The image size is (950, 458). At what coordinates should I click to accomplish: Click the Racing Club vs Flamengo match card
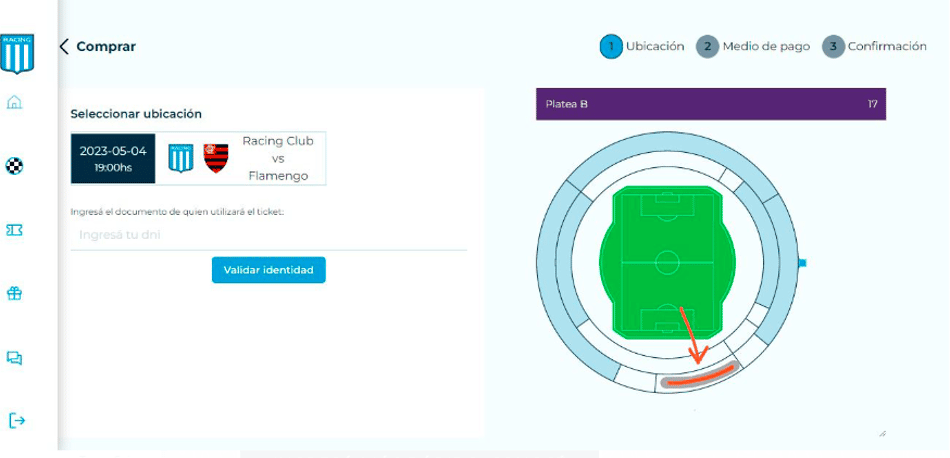point(198,158)
